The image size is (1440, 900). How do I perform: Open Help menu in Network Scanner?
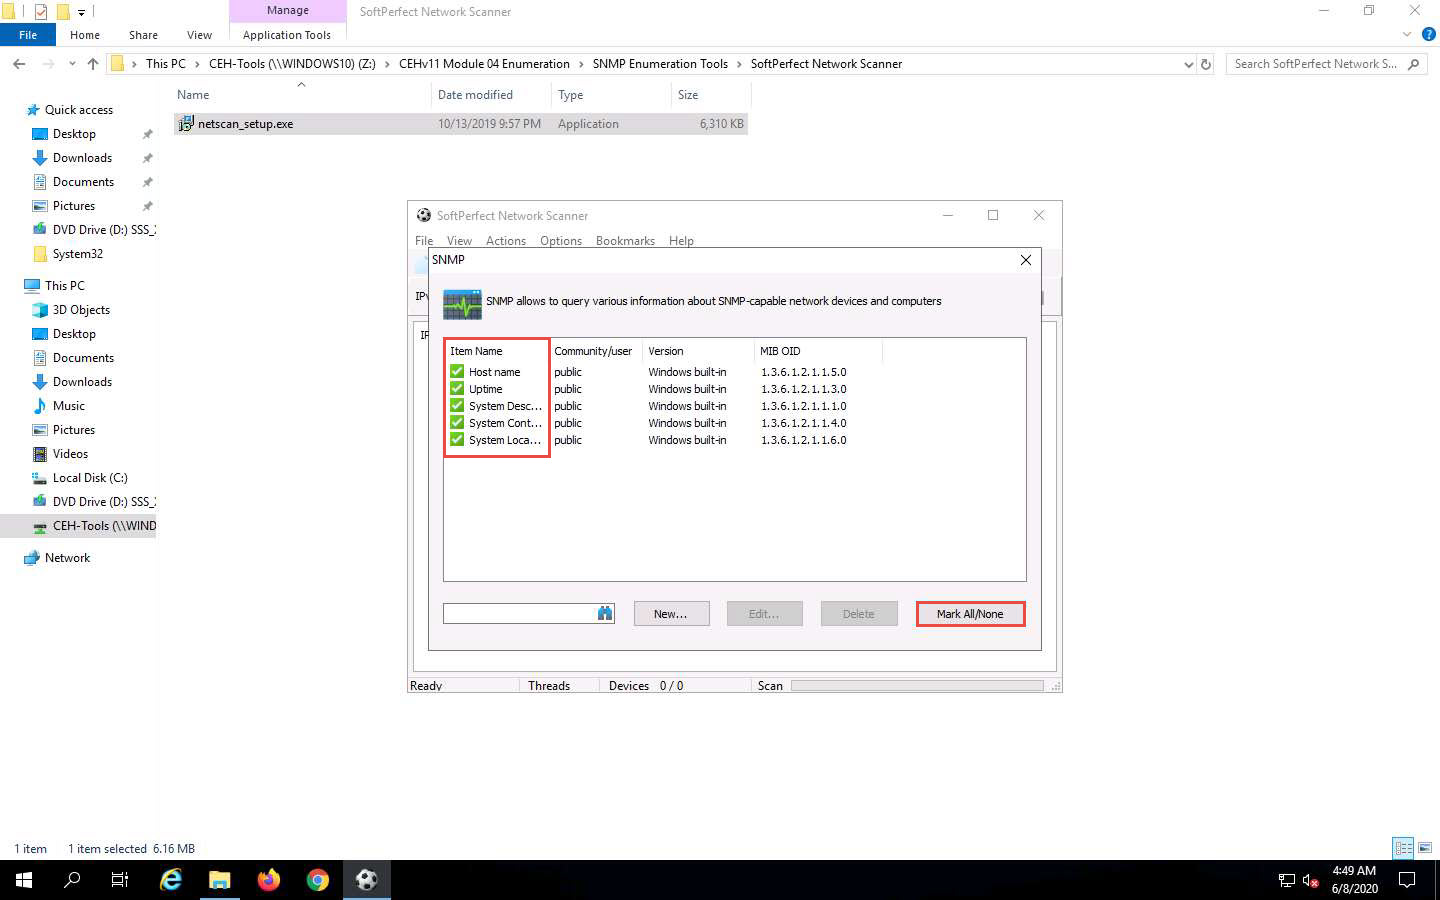point(681,241)
